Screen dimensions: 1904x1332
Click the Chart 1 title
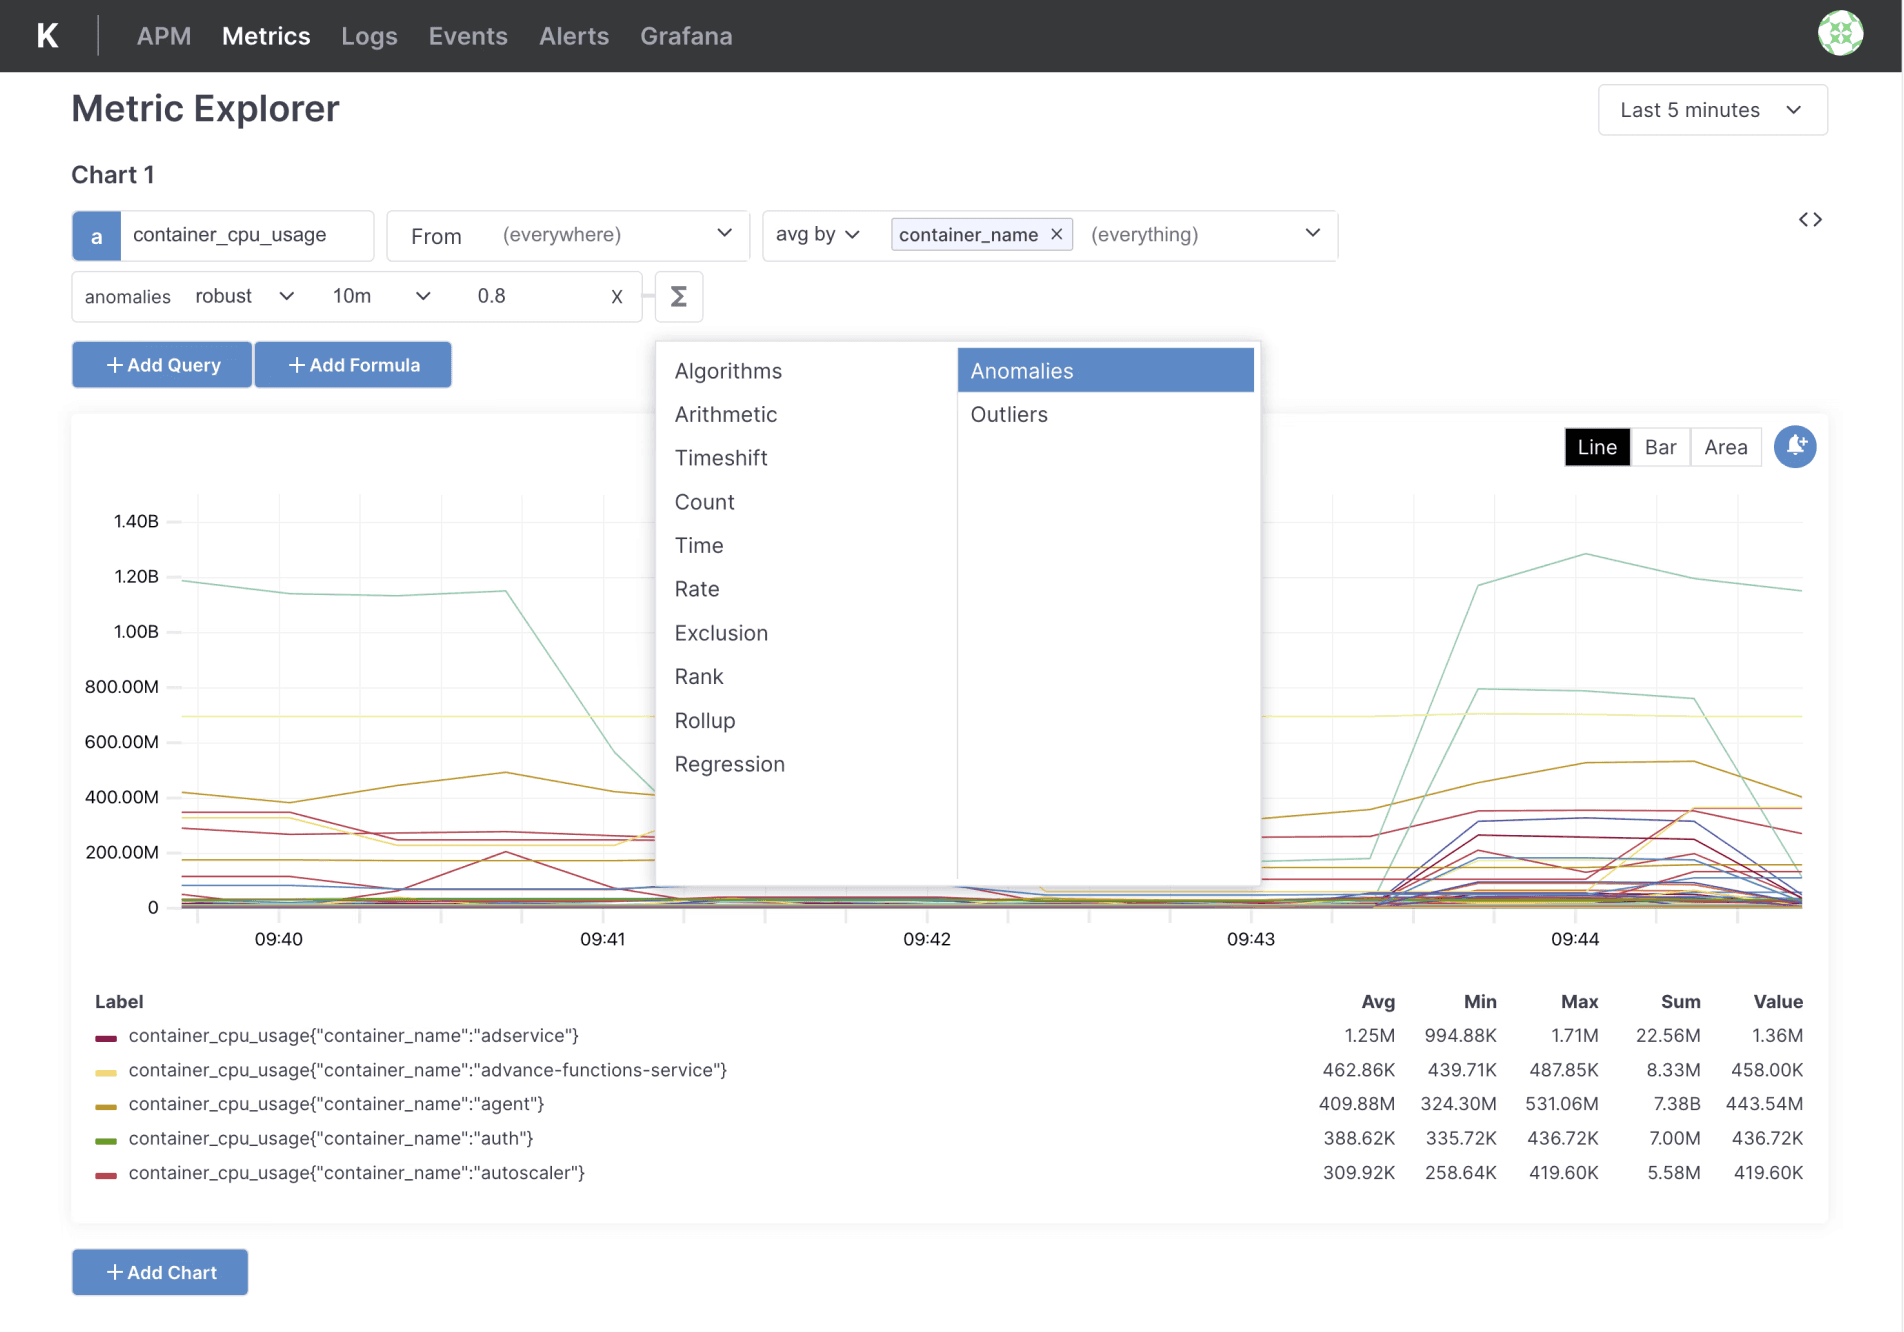point(113,175)
